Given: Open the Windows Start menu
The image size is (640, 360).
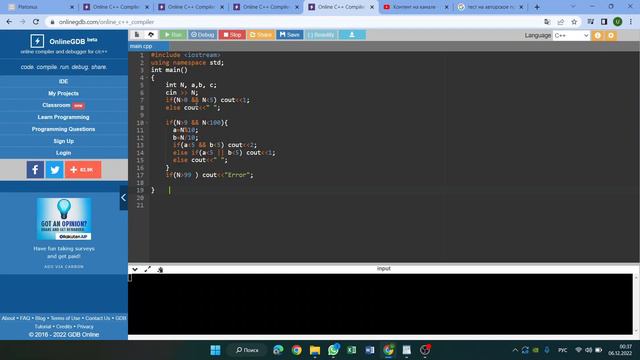Looking at the screenshot, I should [216, 350].
